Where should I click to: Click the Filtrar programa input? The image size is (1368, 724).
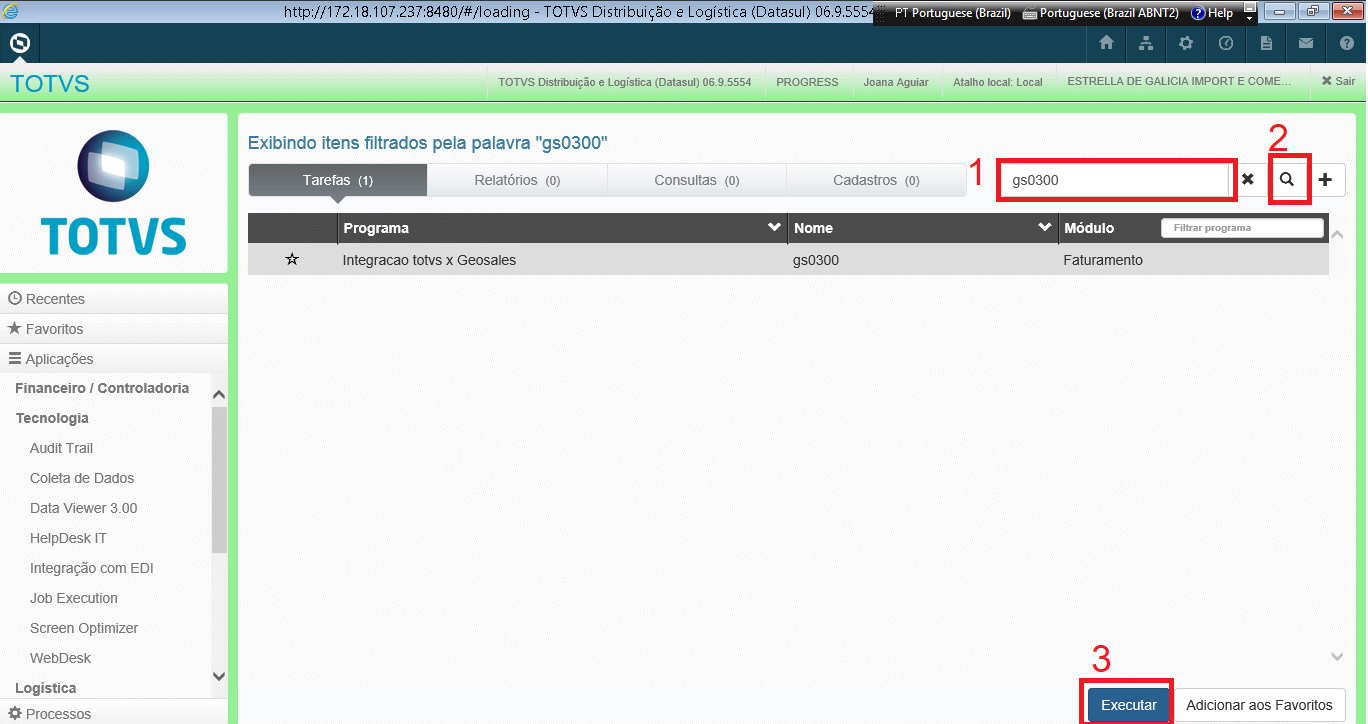(x=1242, y=228)
